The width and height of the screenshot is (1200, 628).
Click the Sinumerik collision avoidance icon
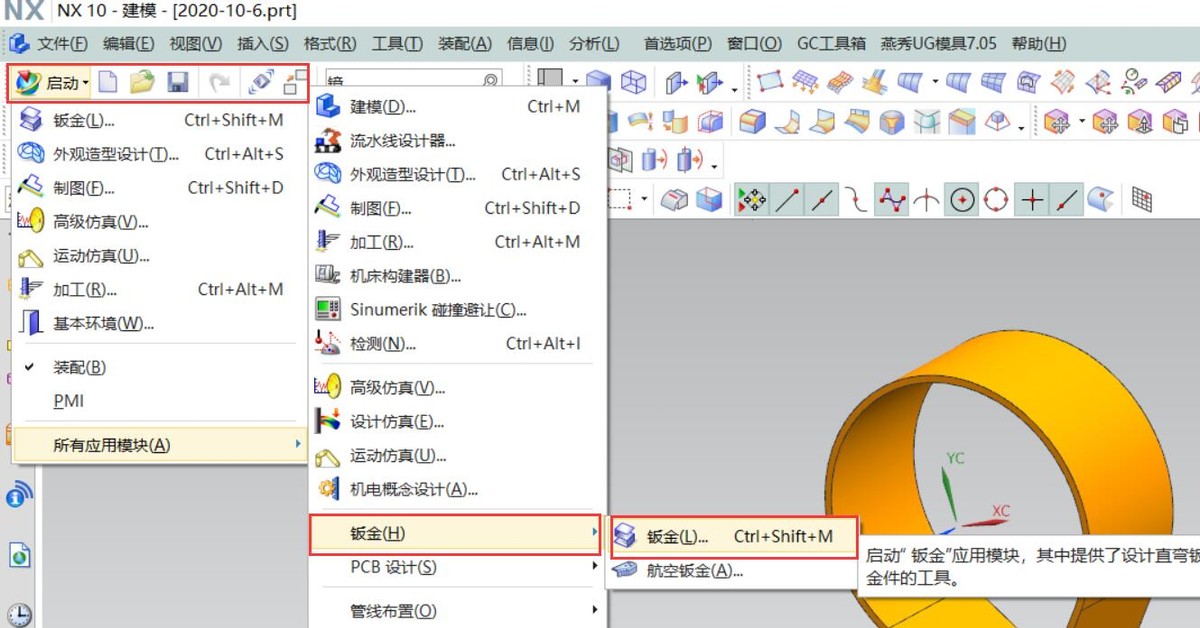pos(328,309)
